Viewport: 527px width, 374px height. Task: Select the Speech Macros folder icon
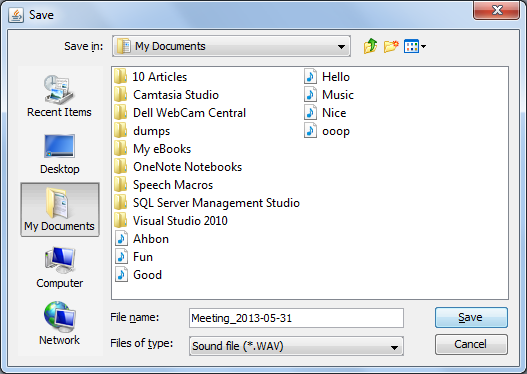pyautogui.click(x=120, y=185)
